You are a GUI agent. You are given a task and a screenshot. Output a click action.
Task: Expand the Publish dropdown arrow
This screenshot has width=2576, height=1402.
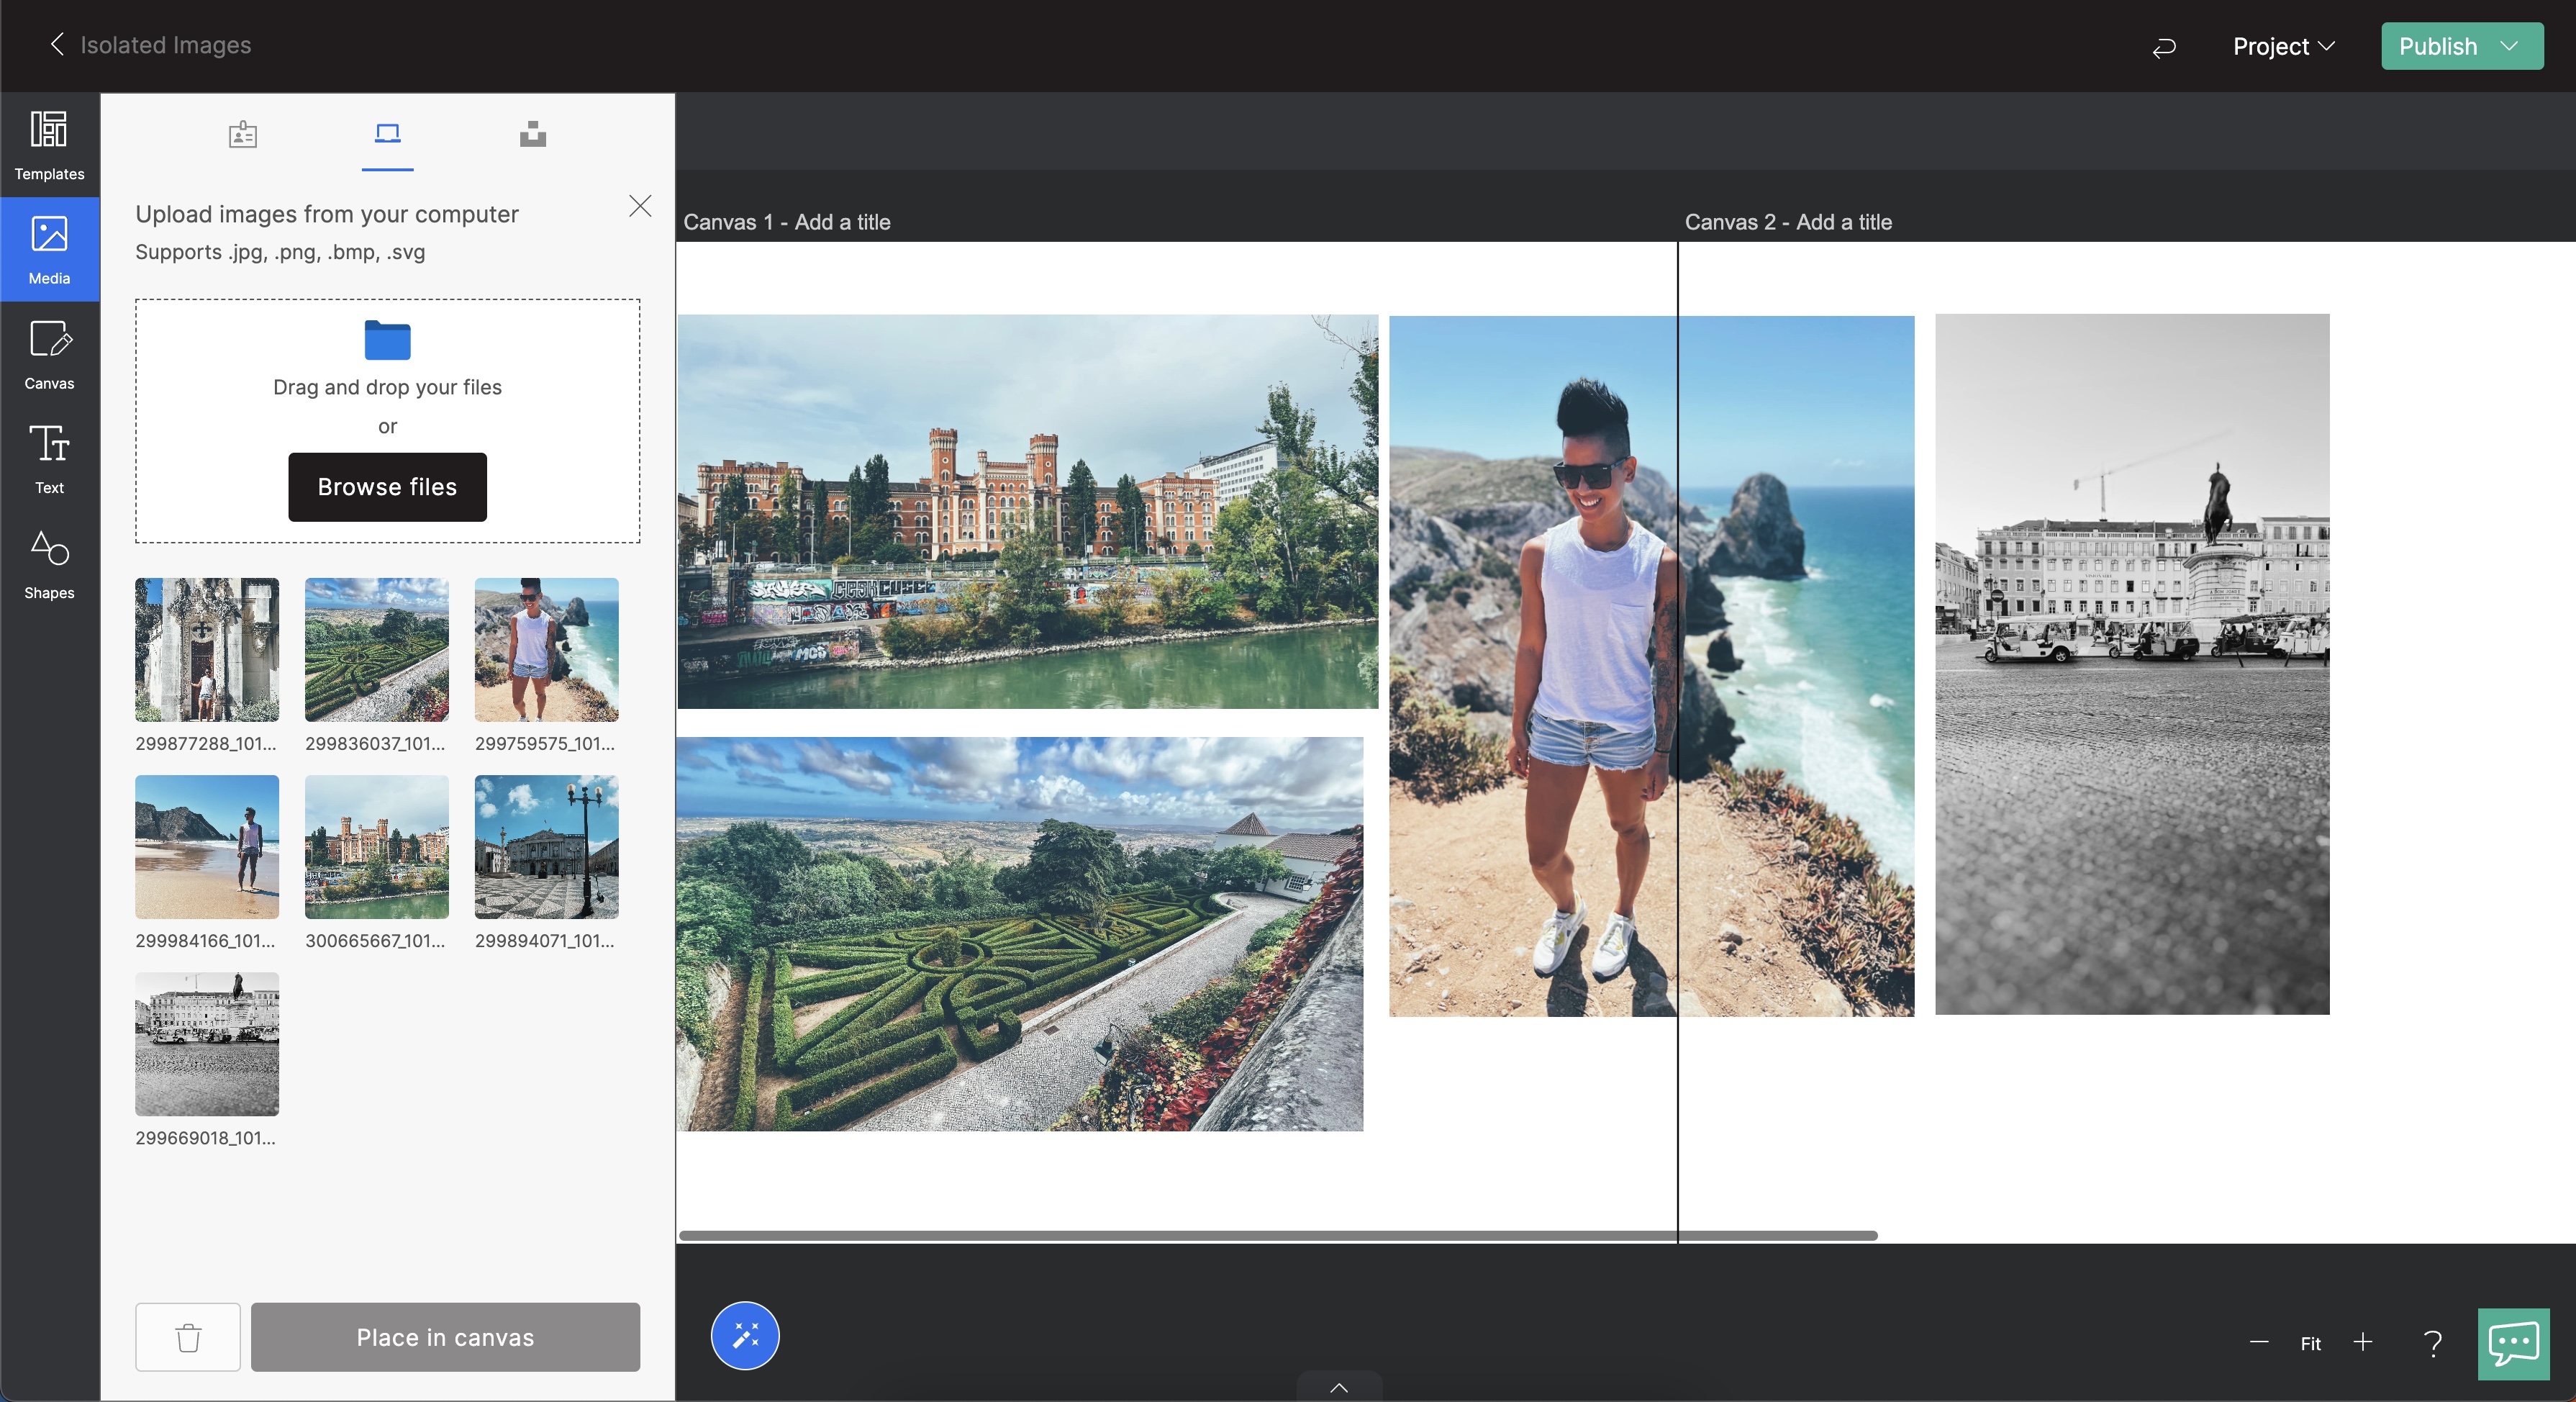2509,46
